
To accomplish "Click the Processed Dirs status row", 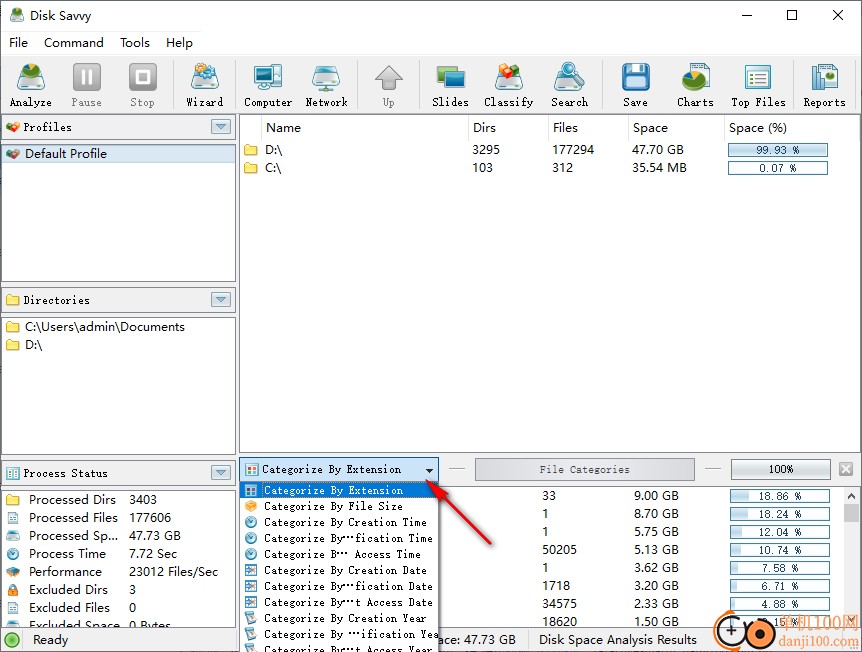I will pos(119,500).
